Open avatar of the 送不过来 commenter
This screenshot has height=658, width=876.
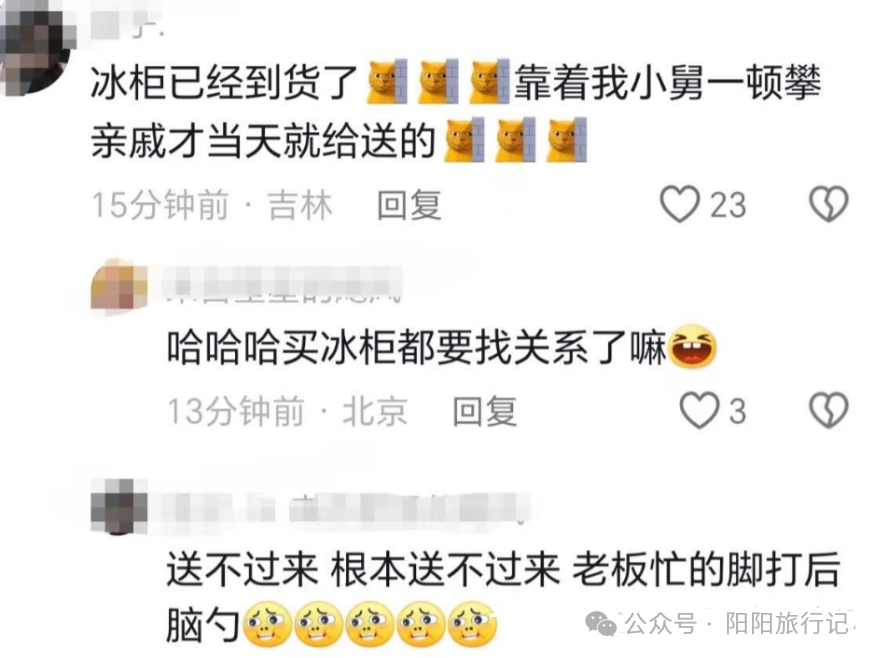119,506
